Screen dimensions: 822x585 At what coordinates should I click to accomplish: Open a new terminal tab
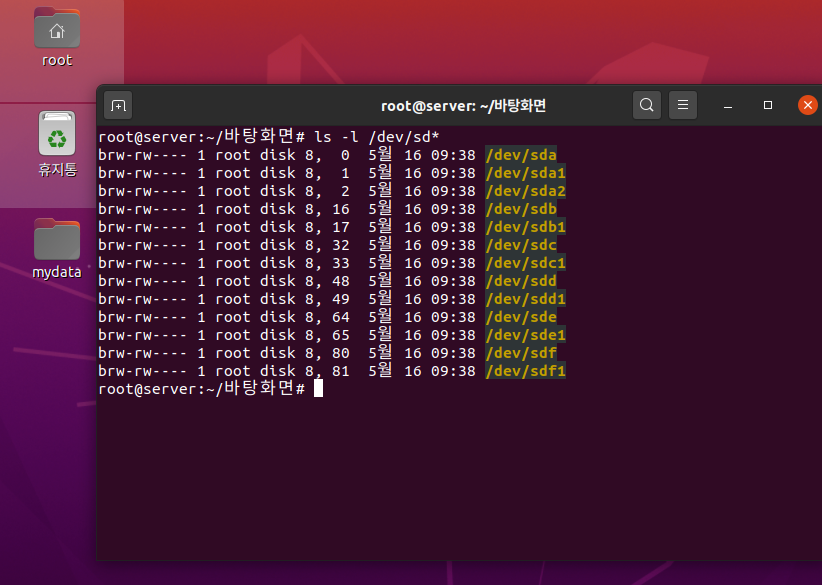(x=118, y=105)
